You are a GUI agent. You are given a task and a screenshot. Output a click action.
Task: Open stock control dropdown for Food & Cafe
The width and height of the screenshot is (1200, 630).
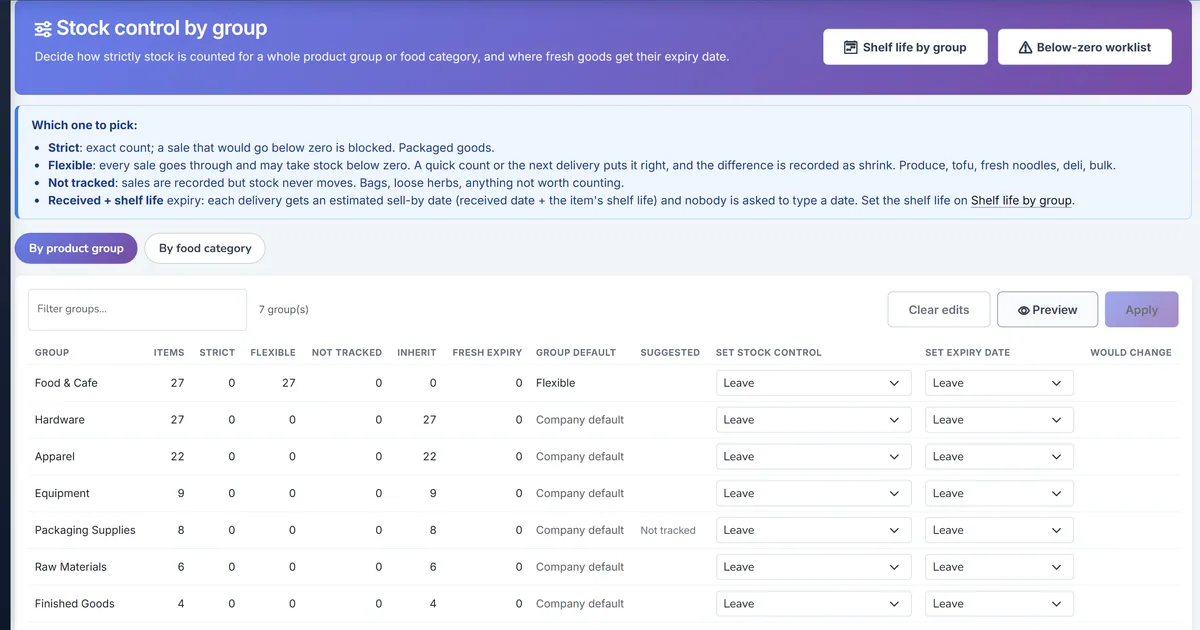point(813,383)
